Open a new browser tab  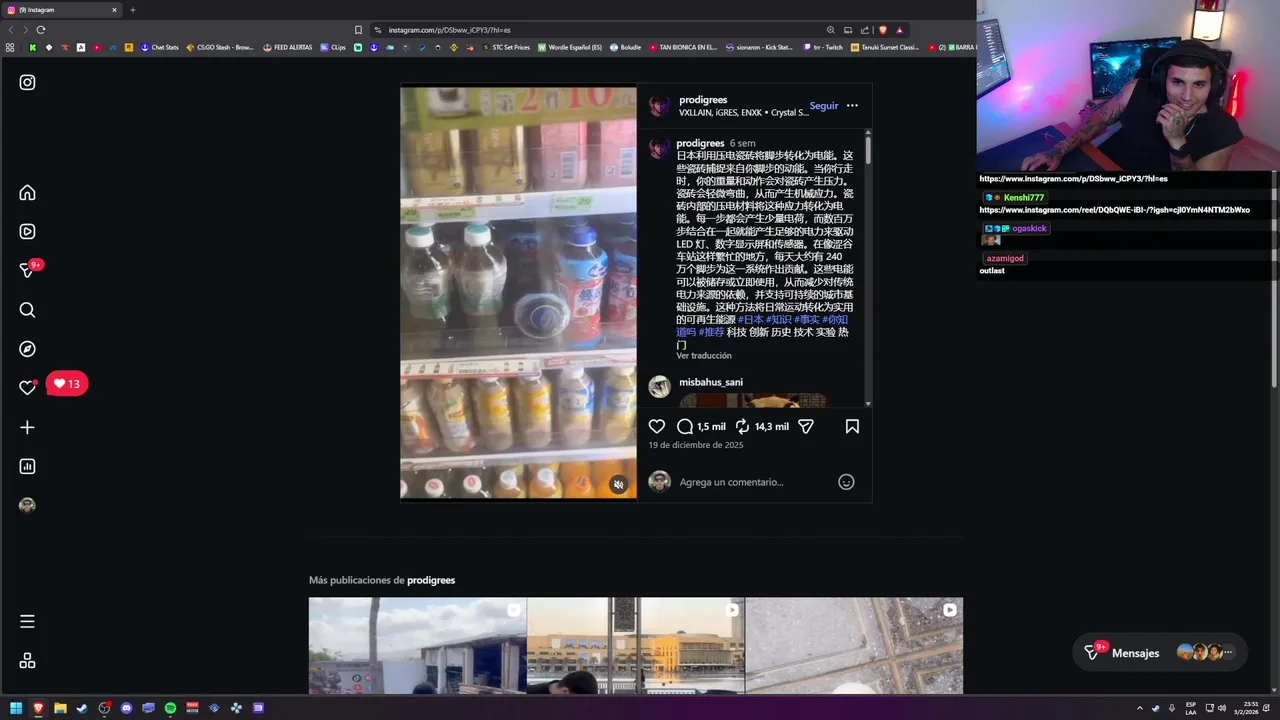pyautogui.click(x=132, y=10)
